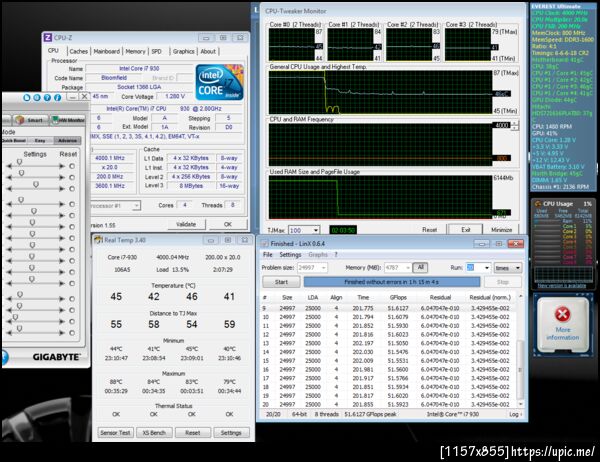Screen dimensions: 600x462
Task: Click the Validate button in CPU-Z
Action: click(x=186, y=224)
